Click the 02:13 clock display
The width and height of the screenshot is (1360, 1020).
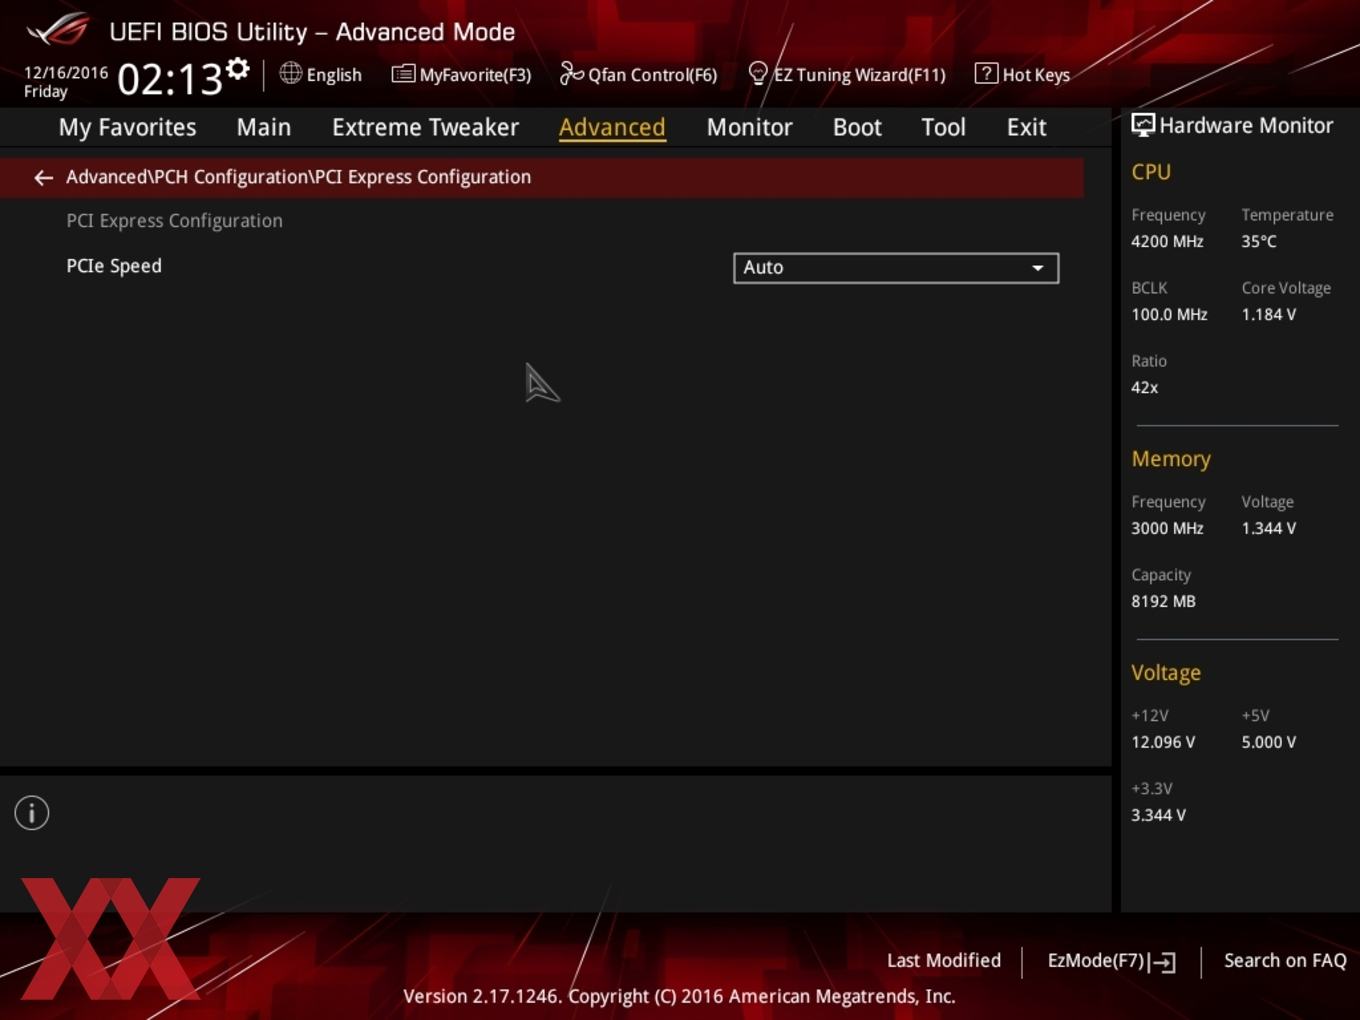pyautogui.click(x=170, y=79)
